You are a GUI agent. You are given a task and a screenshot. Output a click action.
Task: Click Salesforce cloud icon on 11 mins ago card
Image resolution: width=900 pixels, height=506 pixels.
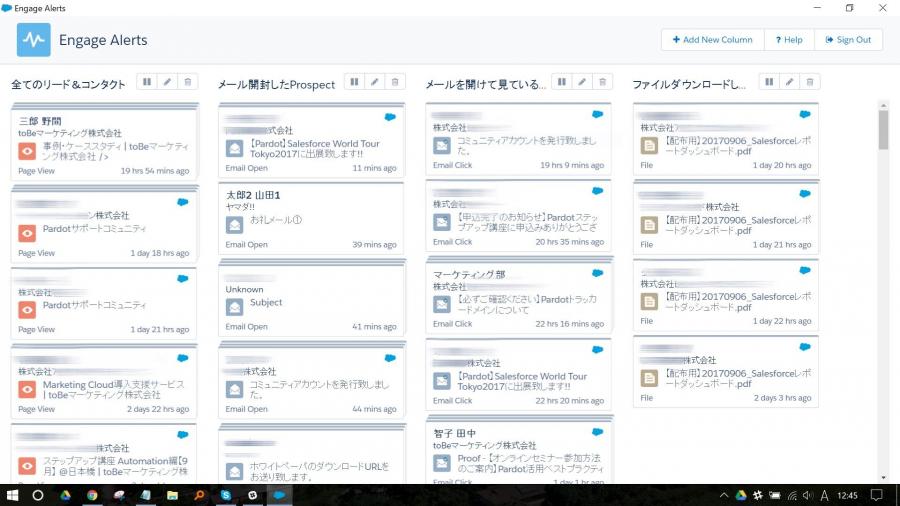pyautogui.click(x=390, y=117)
